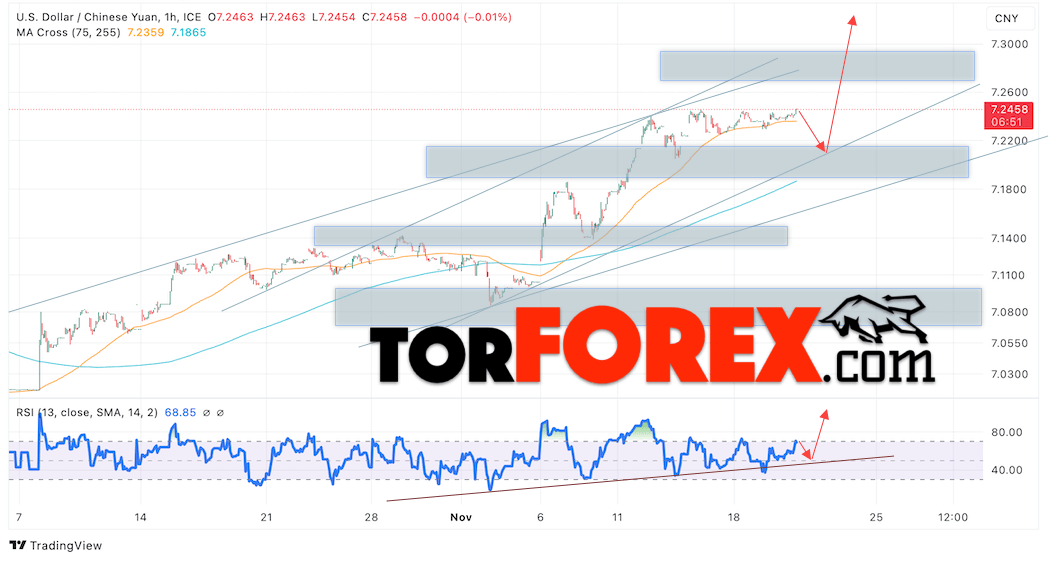The width and height of the screenshot is (1048, 561).
Task: Click the TradingView logo icon
Action: click(x=18, y=546)
